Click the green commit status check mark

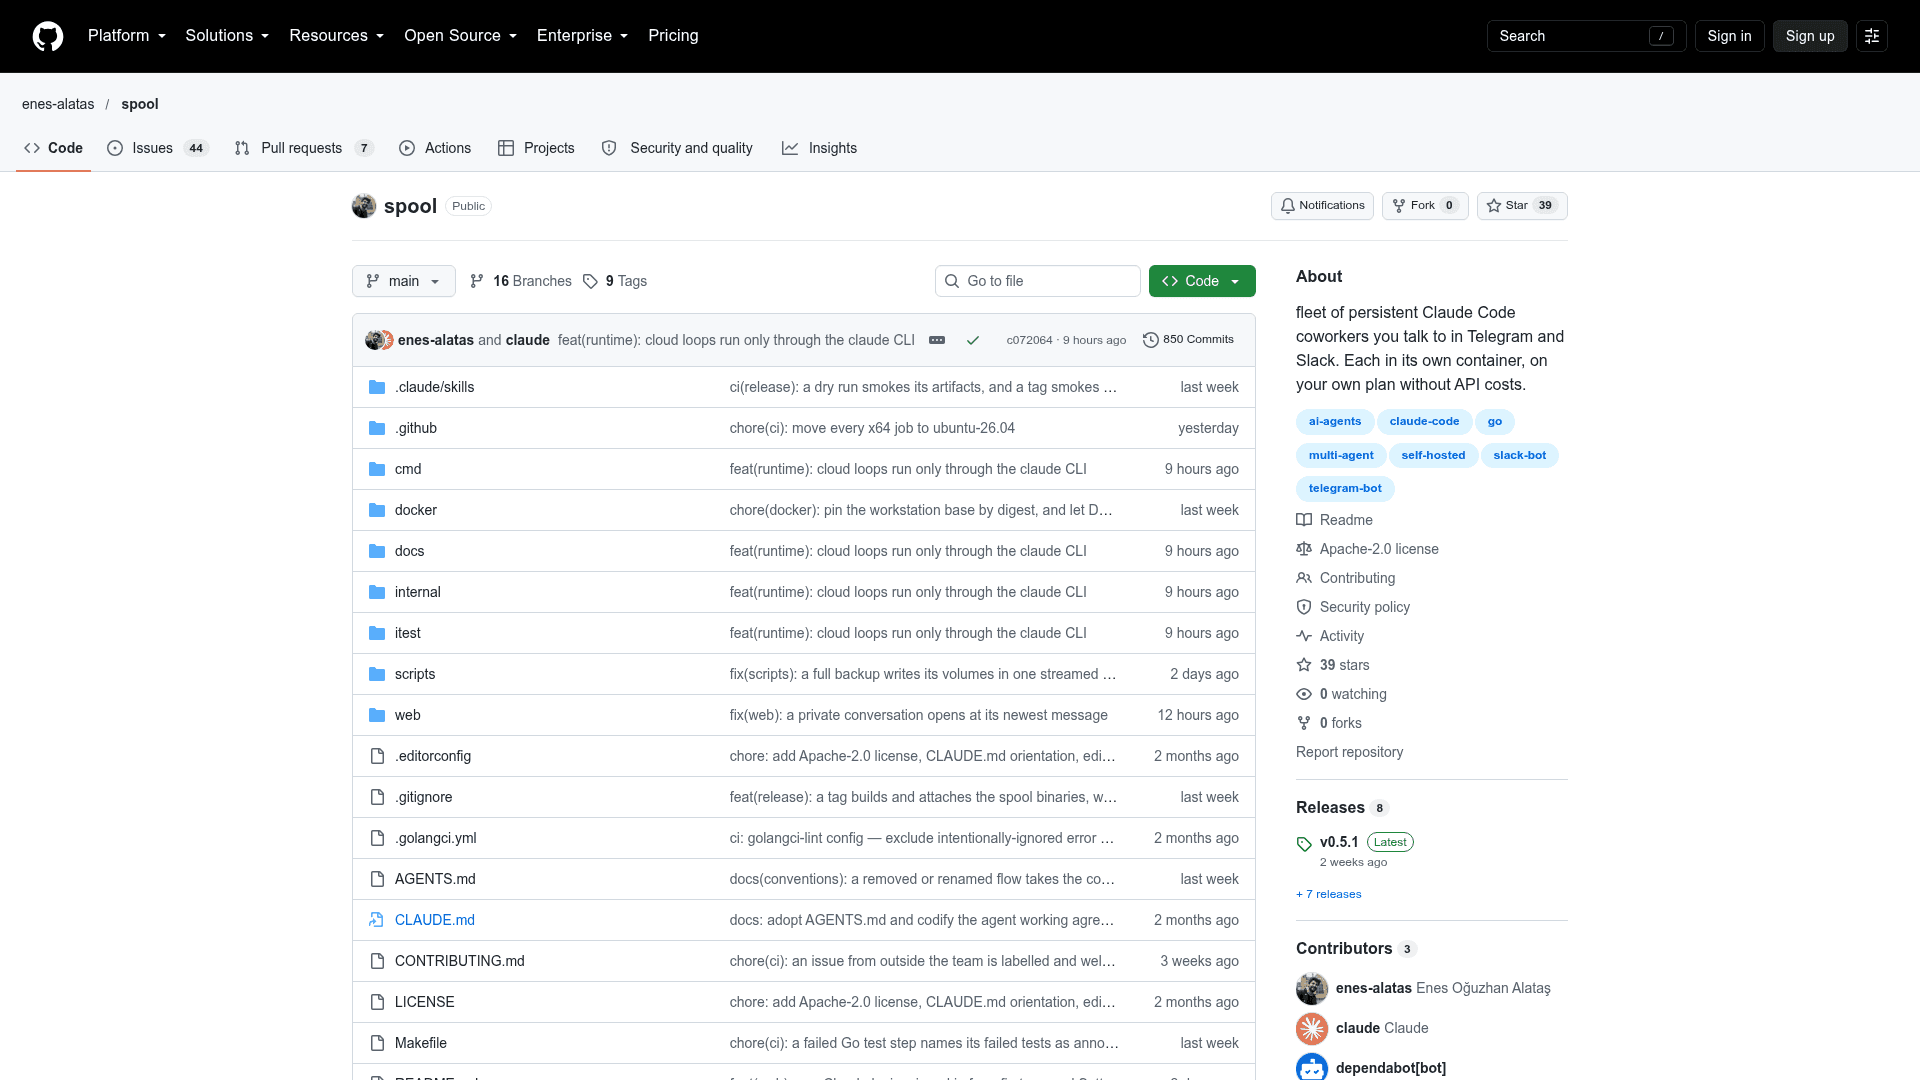point(972,340)
